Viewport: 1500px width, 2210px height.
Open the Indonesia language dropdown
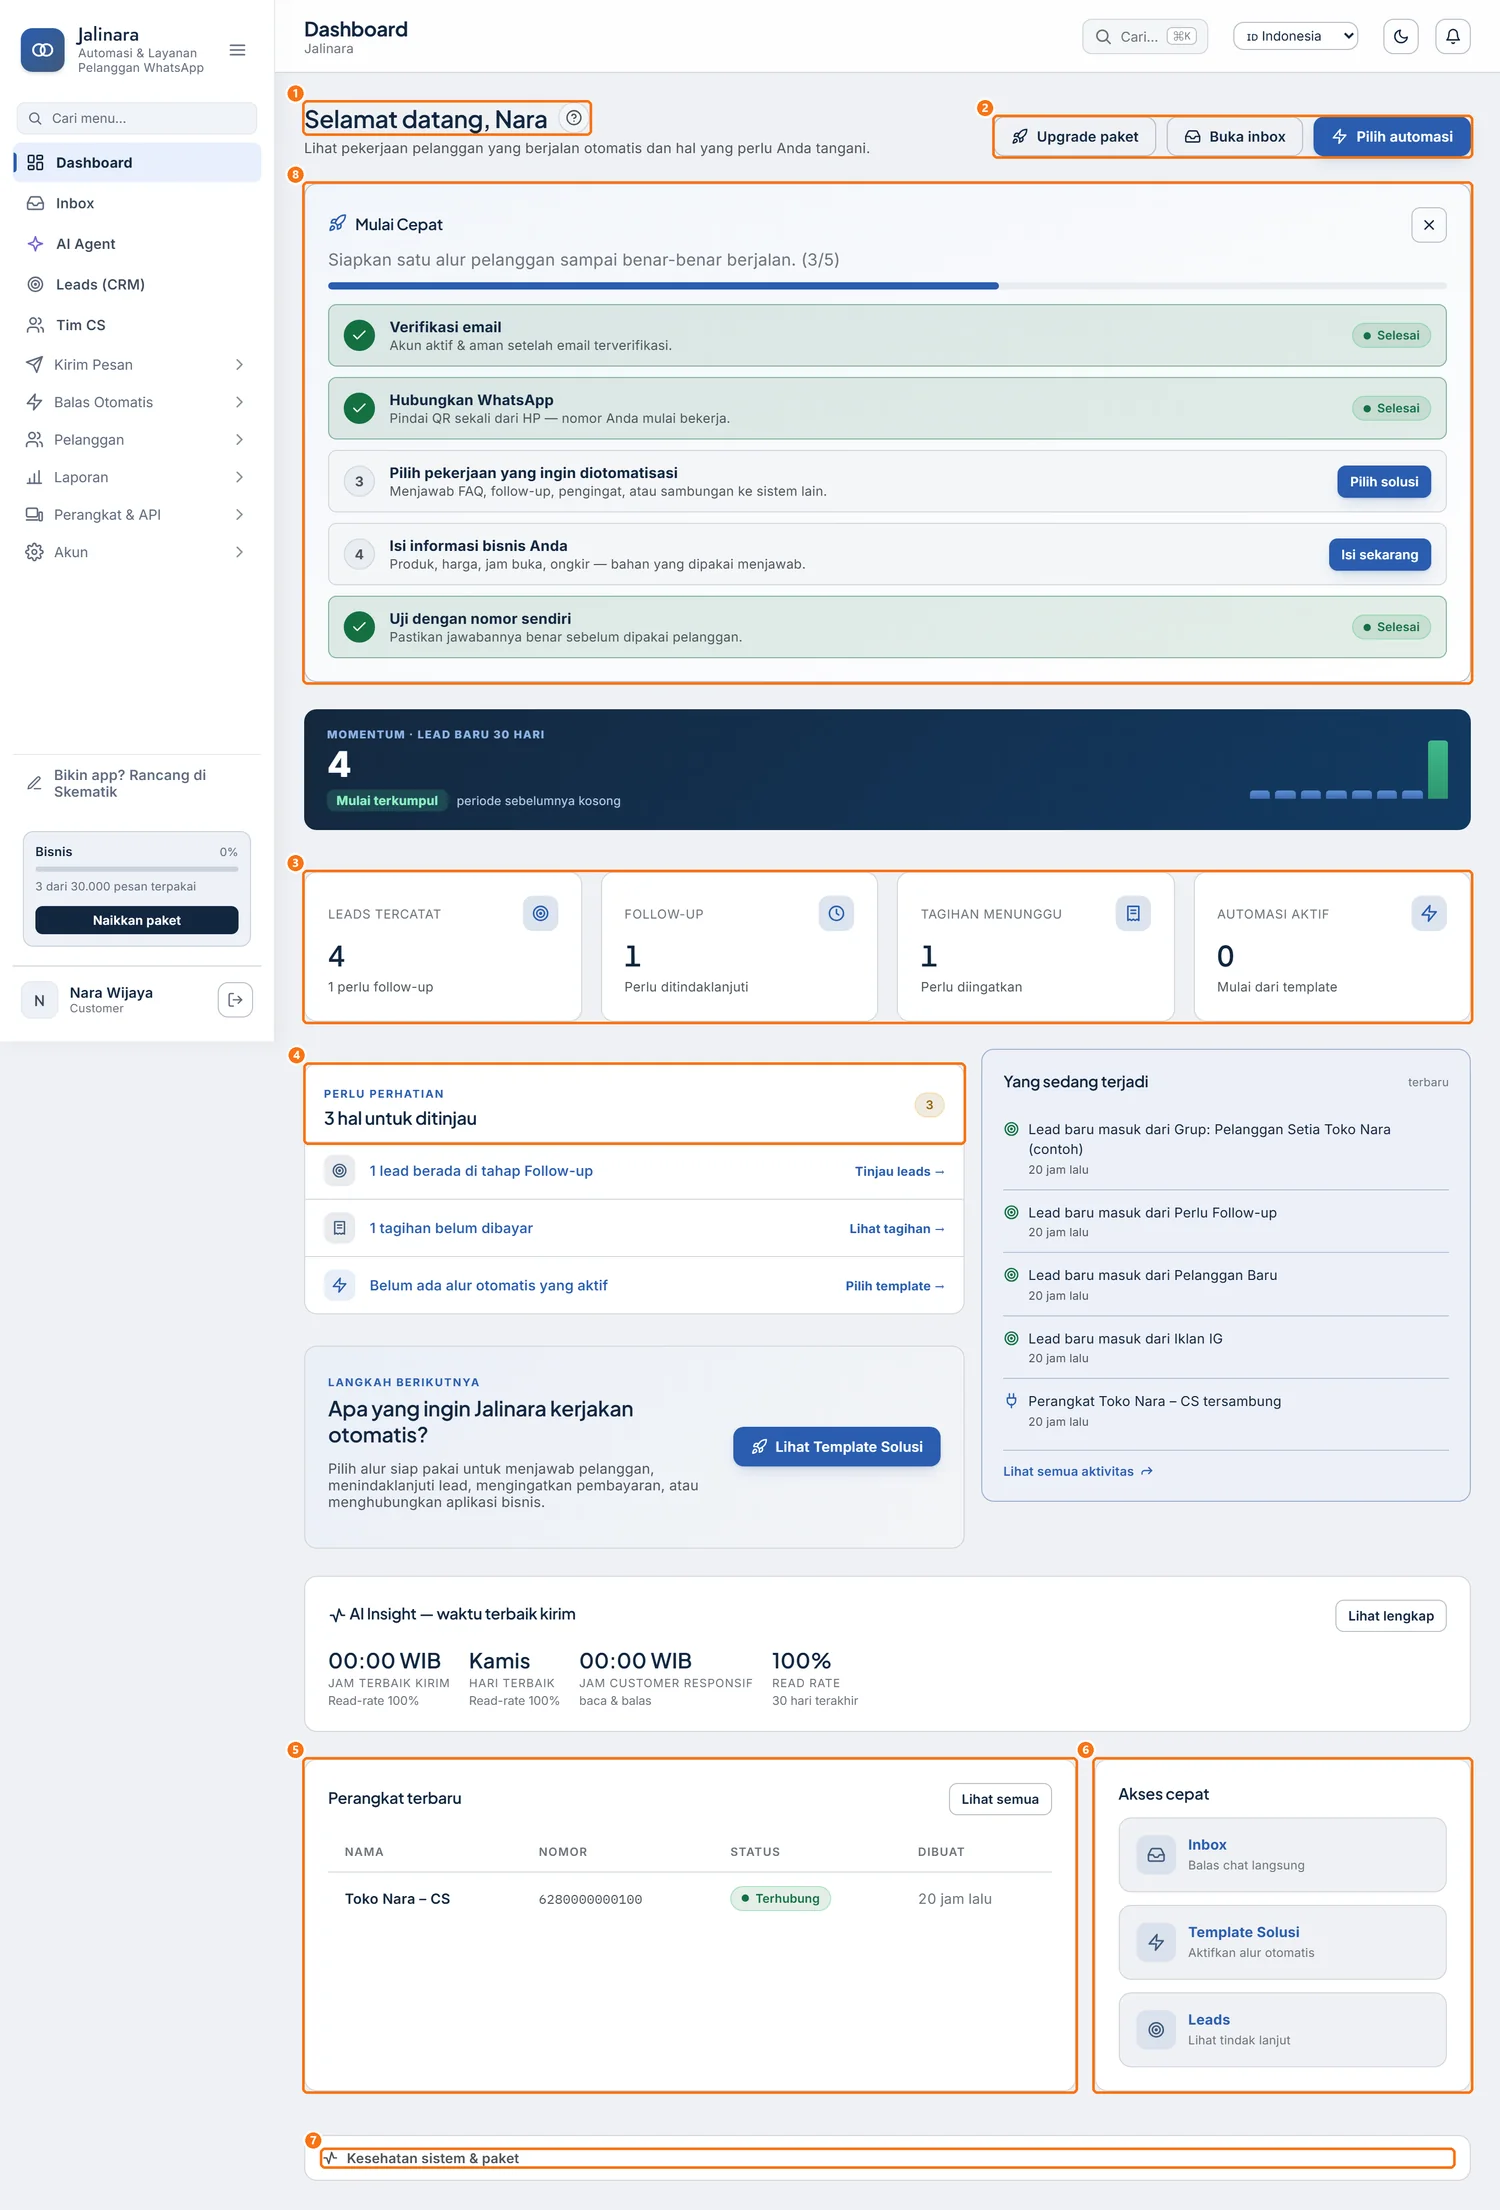1296,36
